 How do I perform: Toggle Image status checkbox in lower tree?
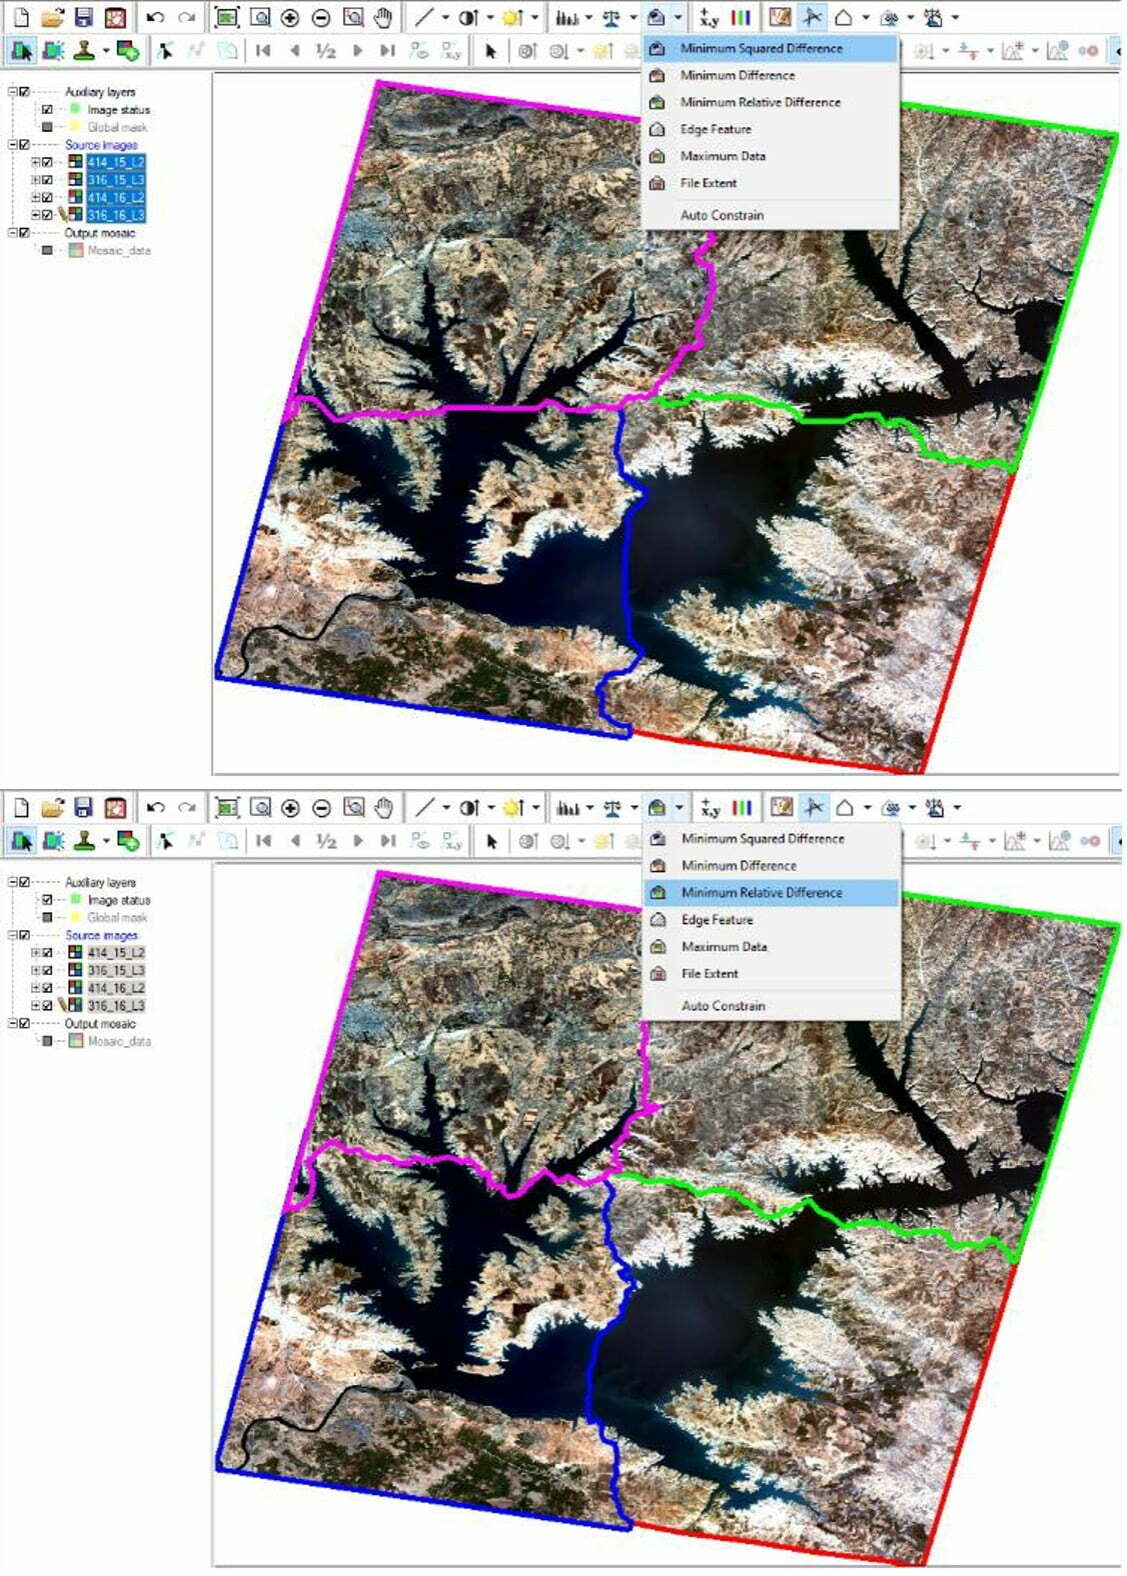tap(47, 900)
